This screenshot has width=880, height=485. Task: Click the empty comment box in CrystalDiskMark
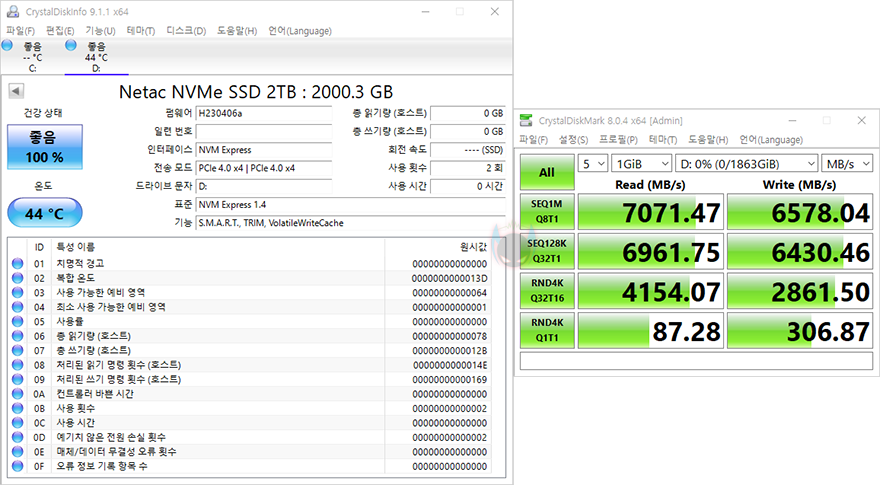coord(696,361)
